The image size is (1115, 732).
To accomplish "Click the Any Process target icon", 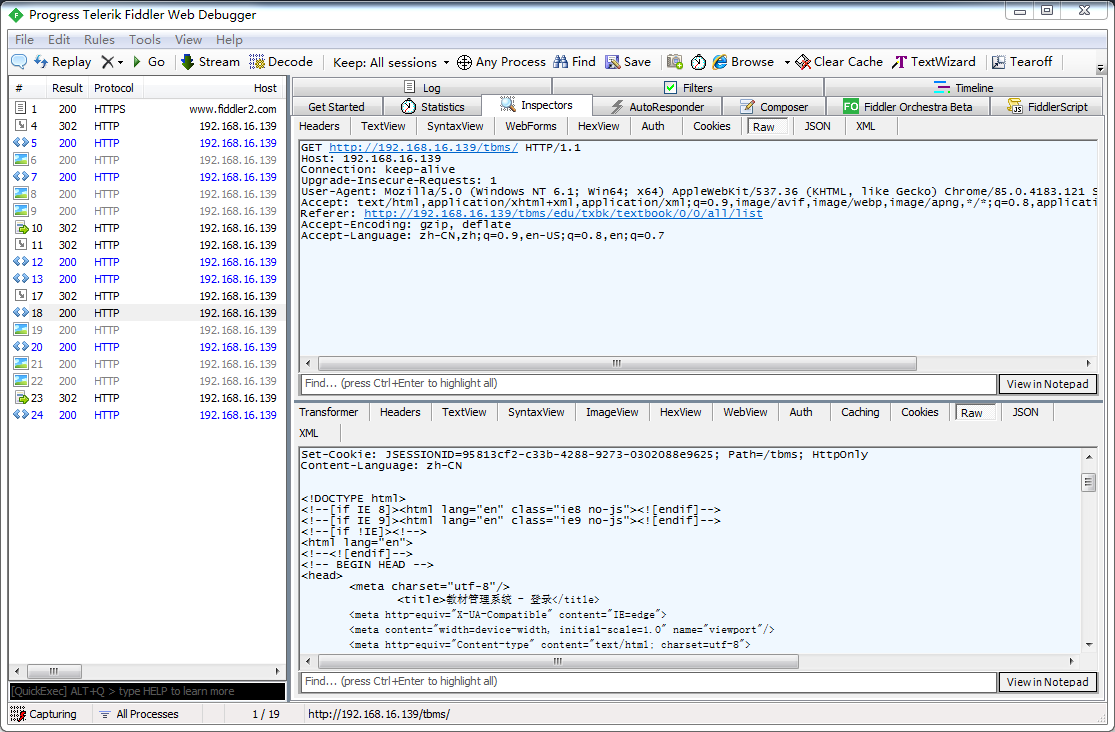I will [464, 63].
